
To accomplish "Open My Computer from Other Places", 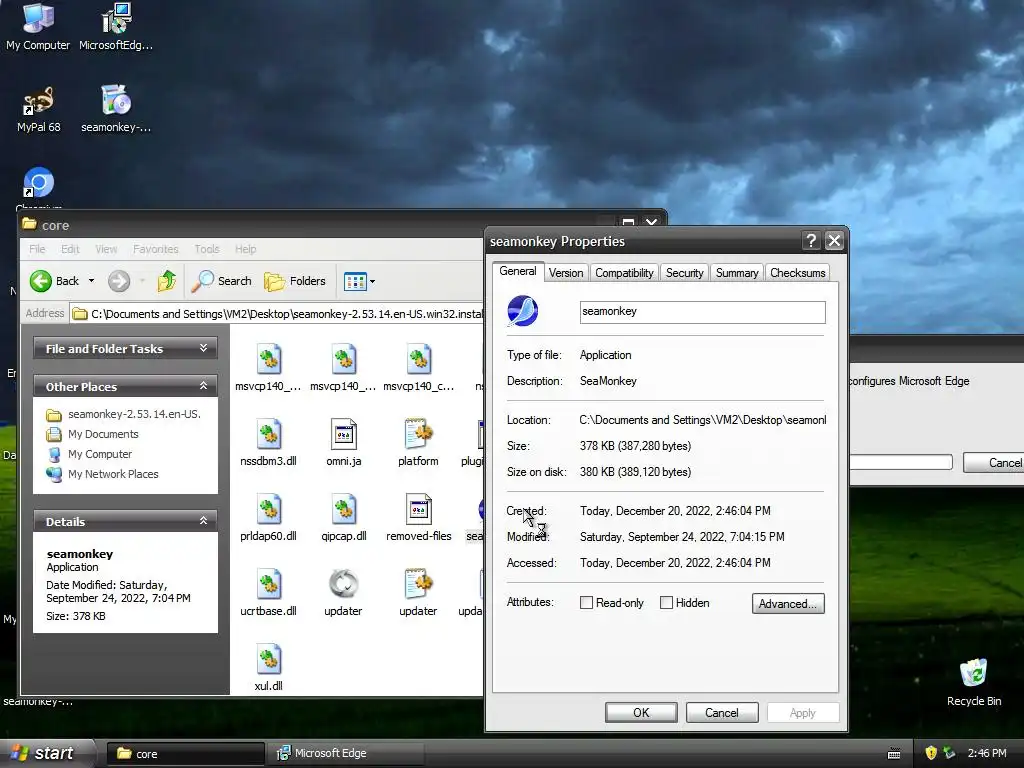I will 89,454.
